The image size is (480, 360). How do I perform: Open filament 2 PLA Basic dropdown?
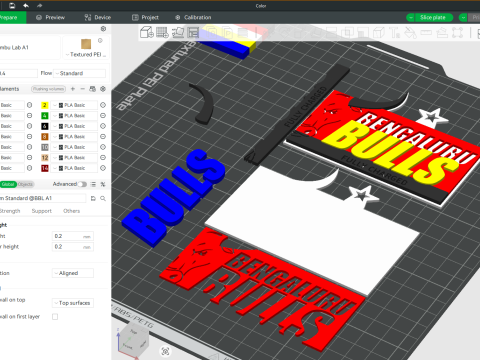(x=74, y=105)
